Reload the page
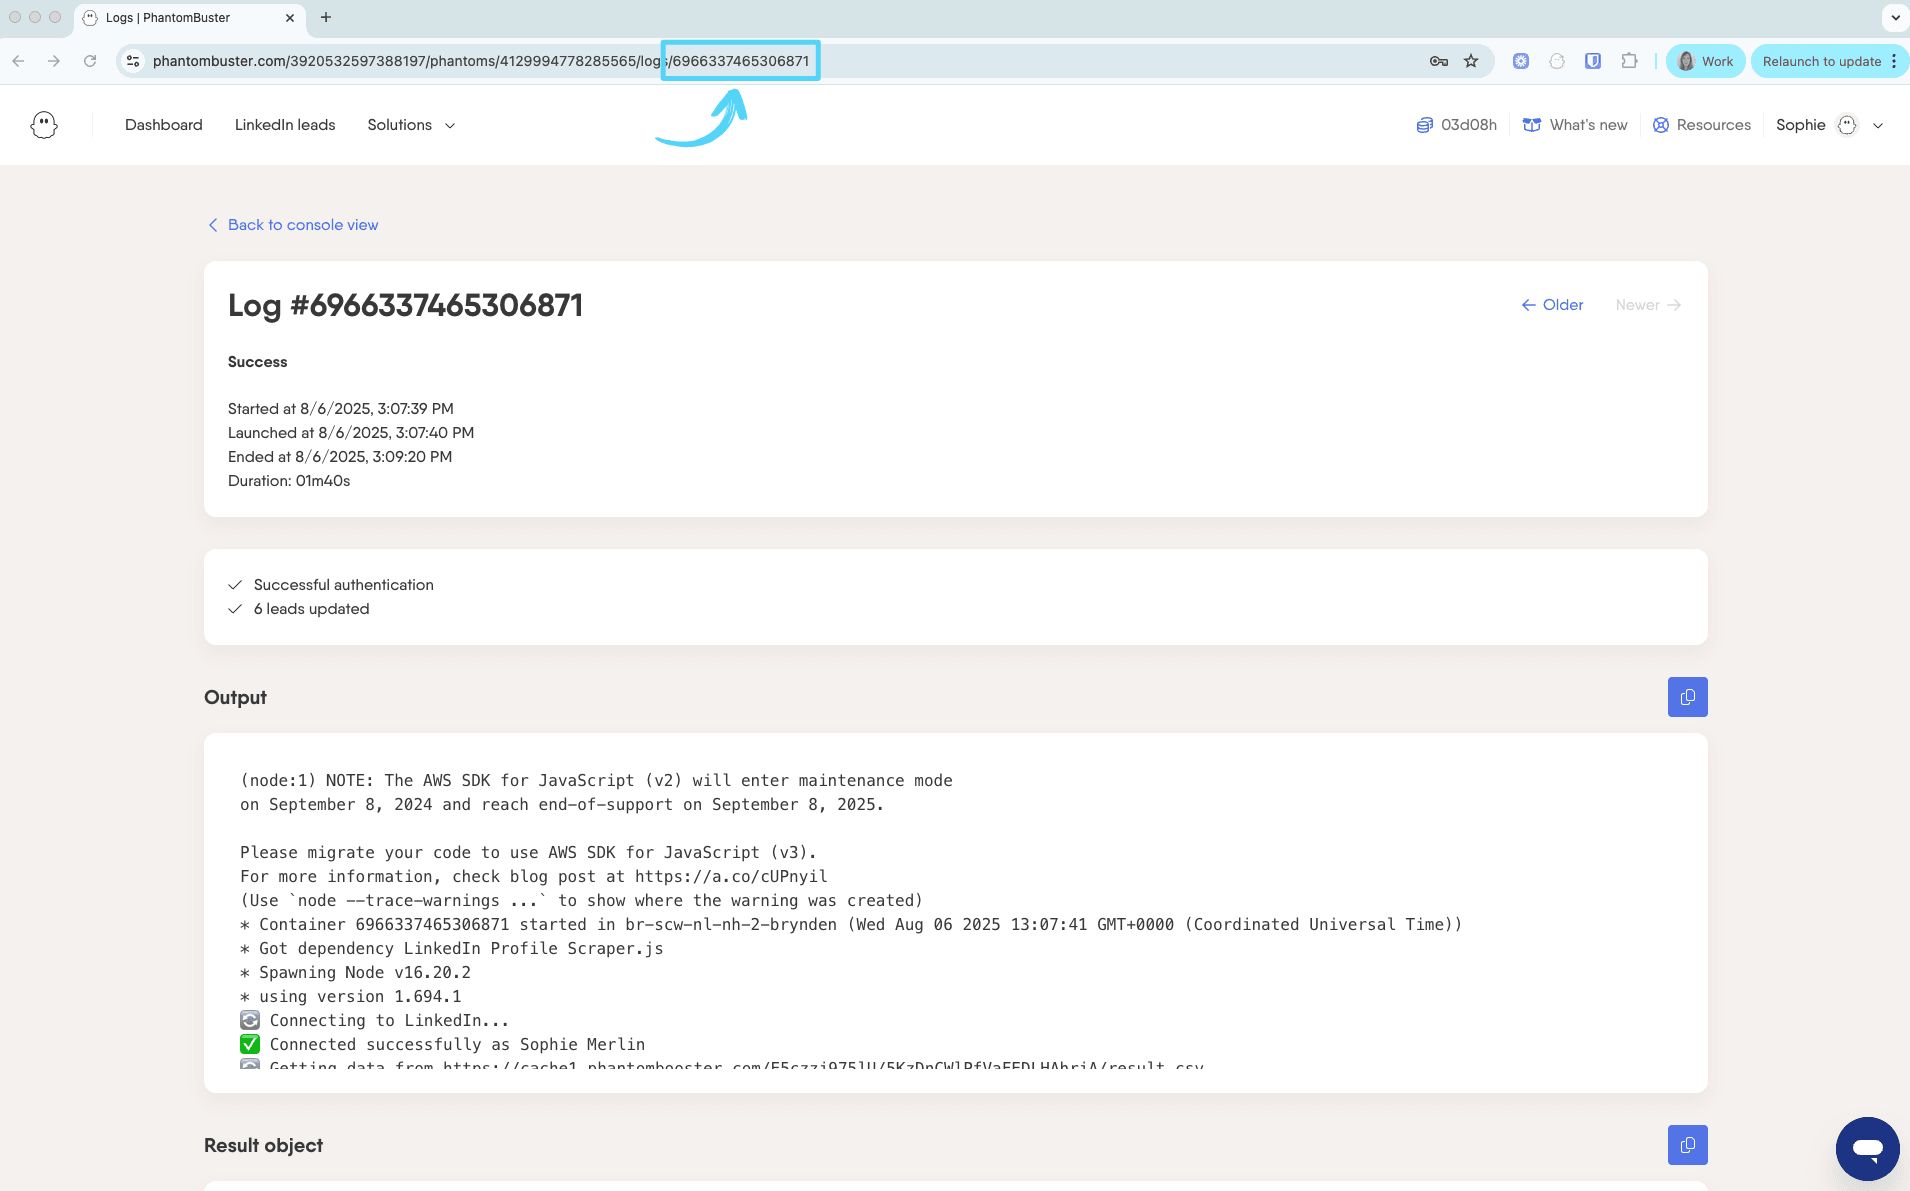Viewport: 1910px width, 1191px height. pos(90,61)
